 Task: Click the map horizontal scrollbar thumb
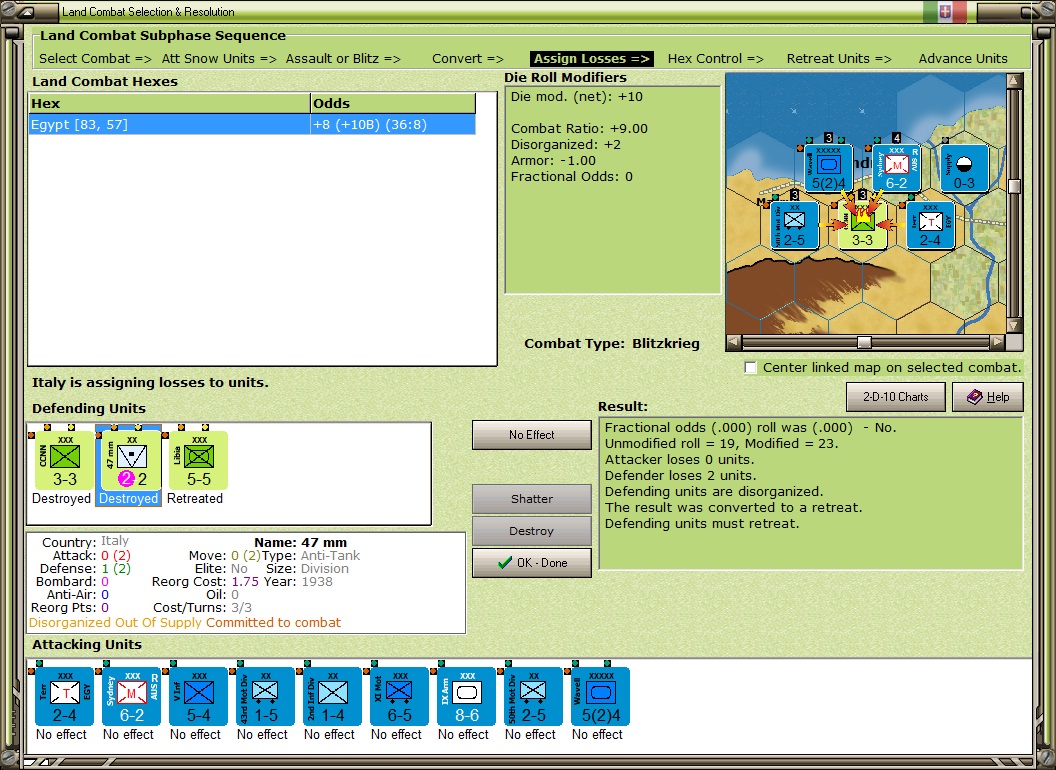tap(864, 342)
